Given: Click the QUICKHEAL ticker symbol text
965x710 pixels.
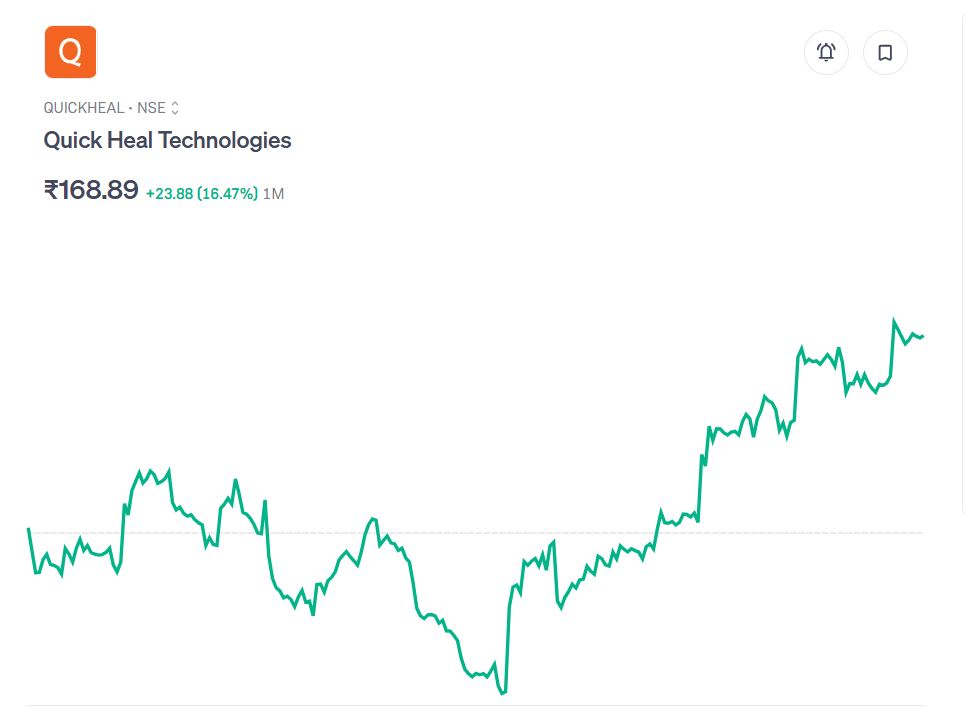Looking at the screenshot, I should click(84, 108).
